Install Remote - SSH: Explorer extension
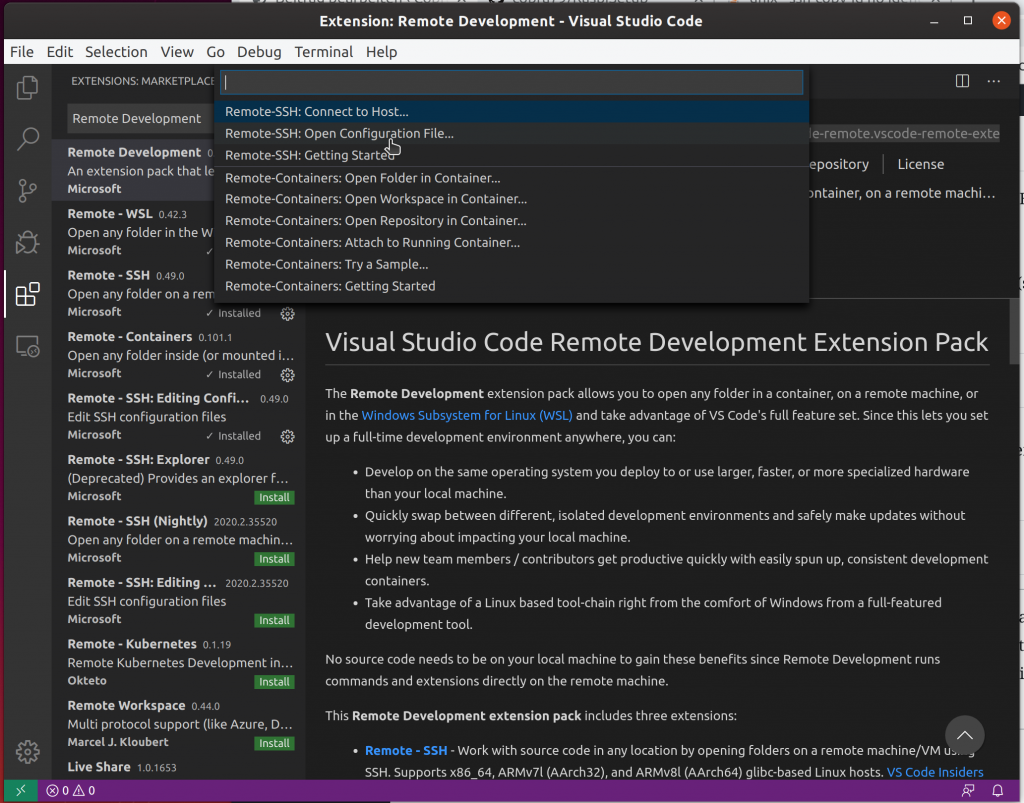Image resolution: width=1024 pixels, height=803 pixels. tap(274, 497)
